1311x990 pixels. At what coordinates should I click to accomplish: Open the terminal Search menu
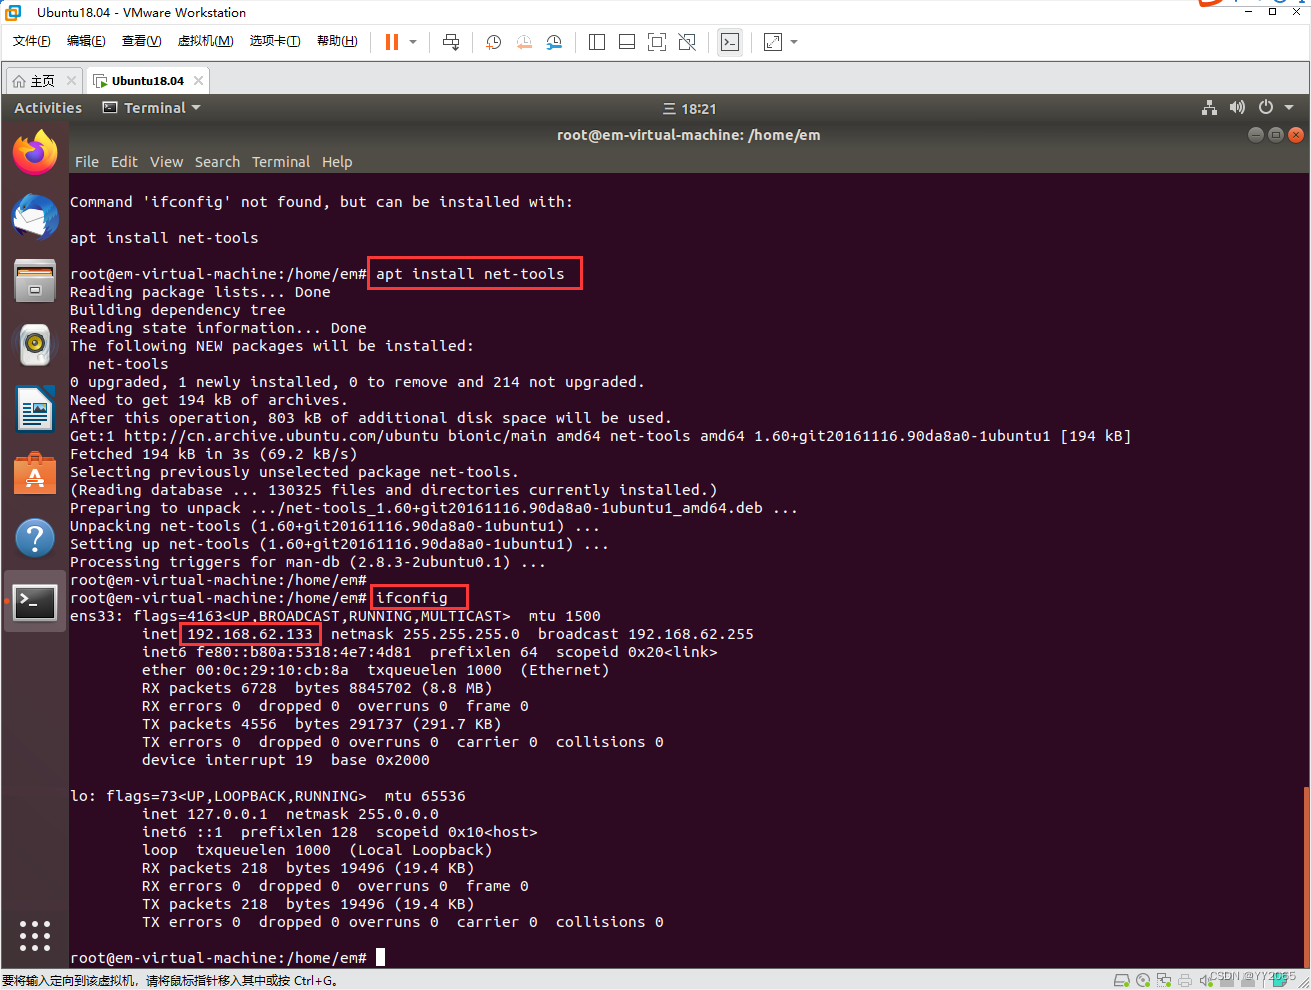click(x=217, y=162)
